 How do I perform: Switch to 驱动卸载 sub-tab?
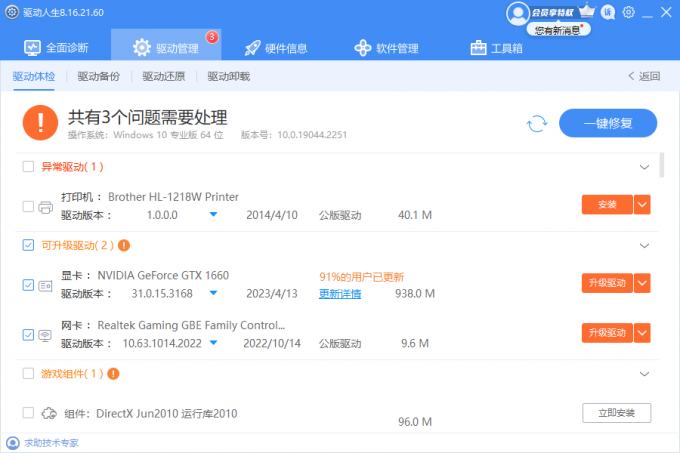(x=229, y=76)
